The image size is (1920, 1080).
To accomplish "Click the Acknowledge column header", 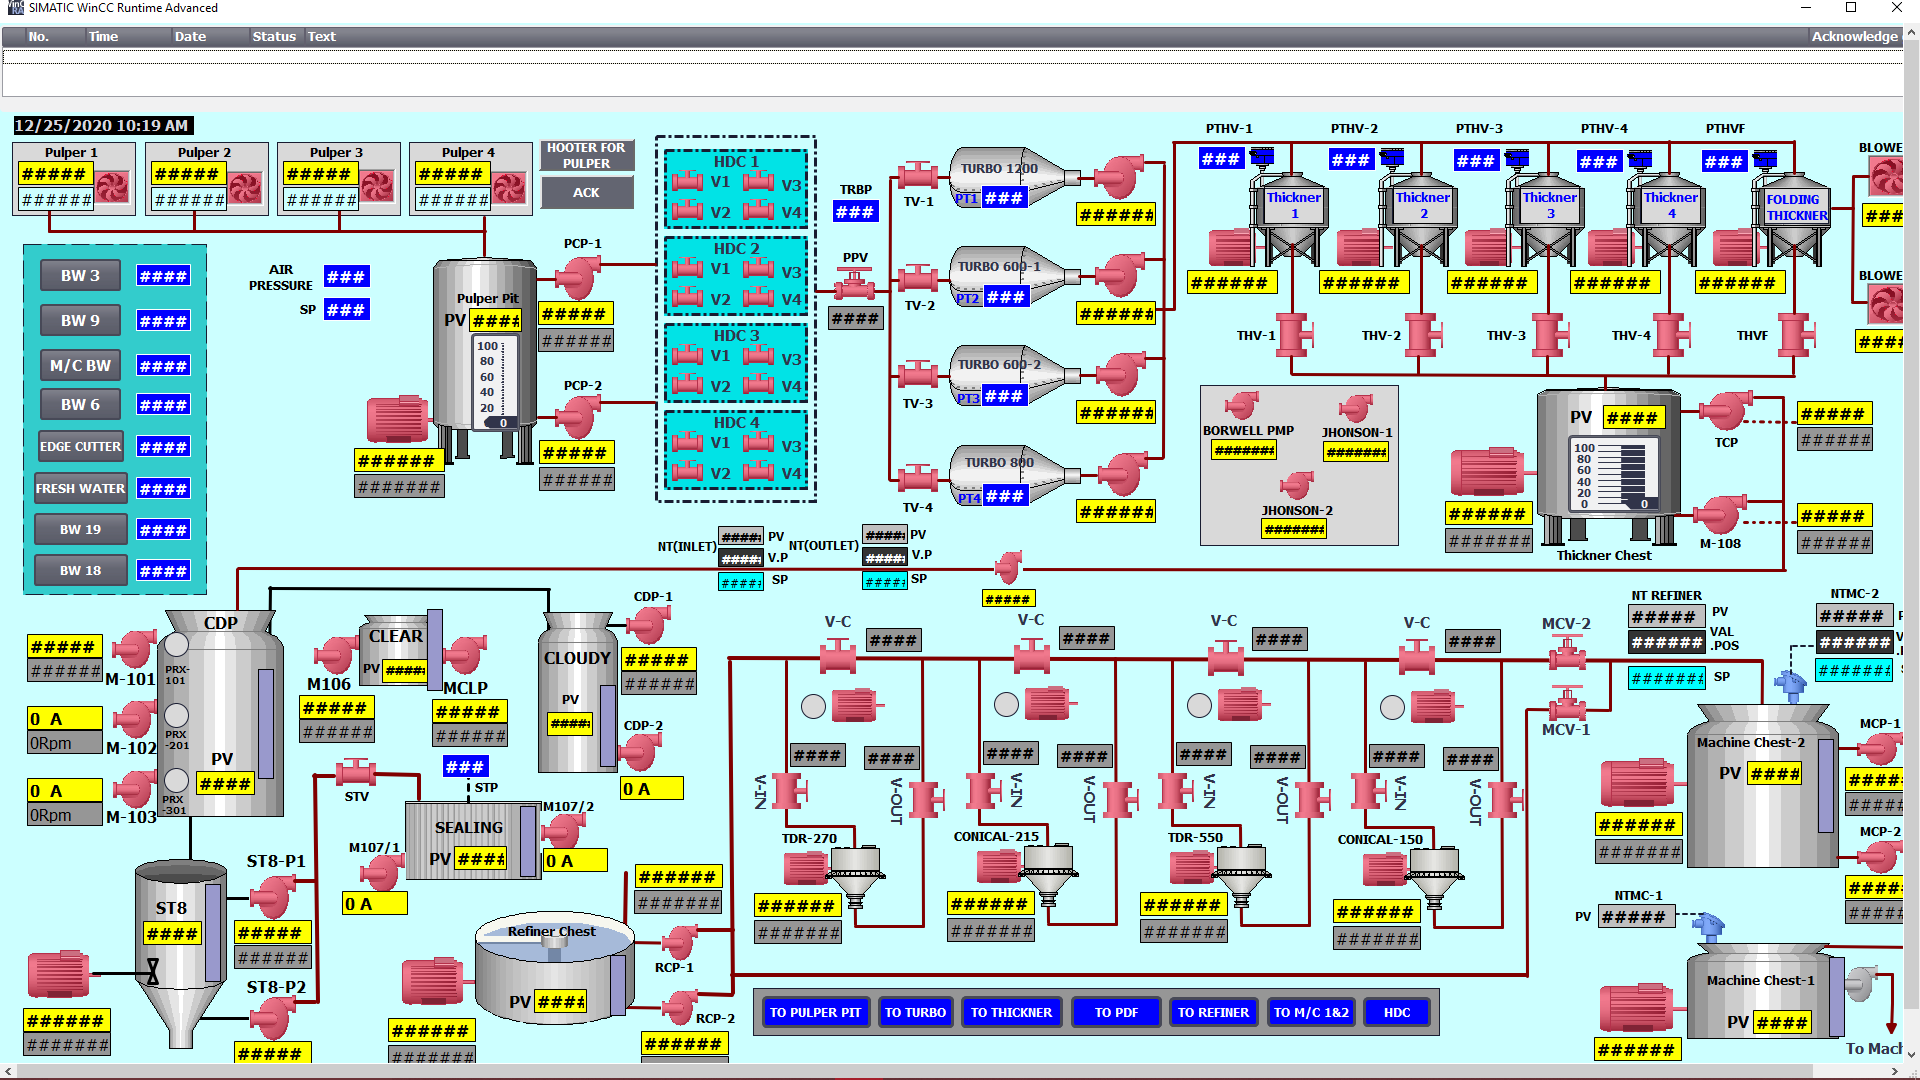I will (x=1854, y=37).
